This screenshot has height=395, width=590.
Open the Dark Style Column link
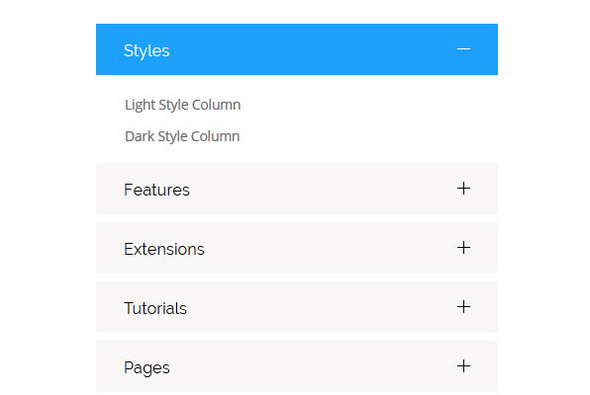click(x=182, y=137)
